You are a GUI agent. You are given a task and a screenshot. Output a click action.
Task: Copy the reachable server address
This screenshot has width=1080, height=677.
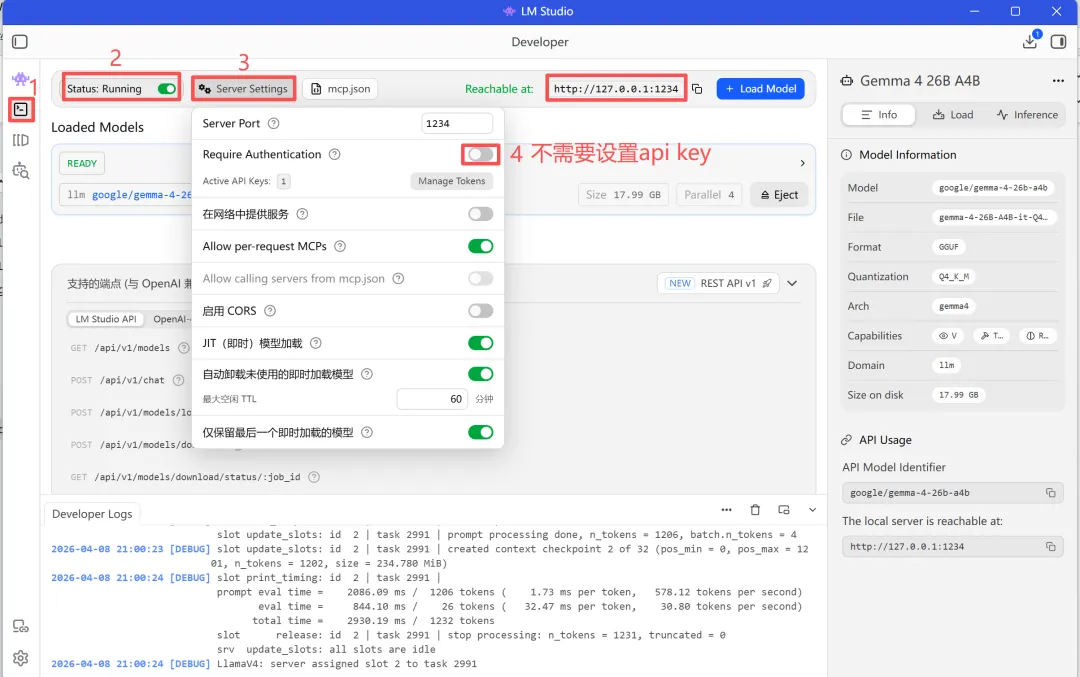coord(697,89)
